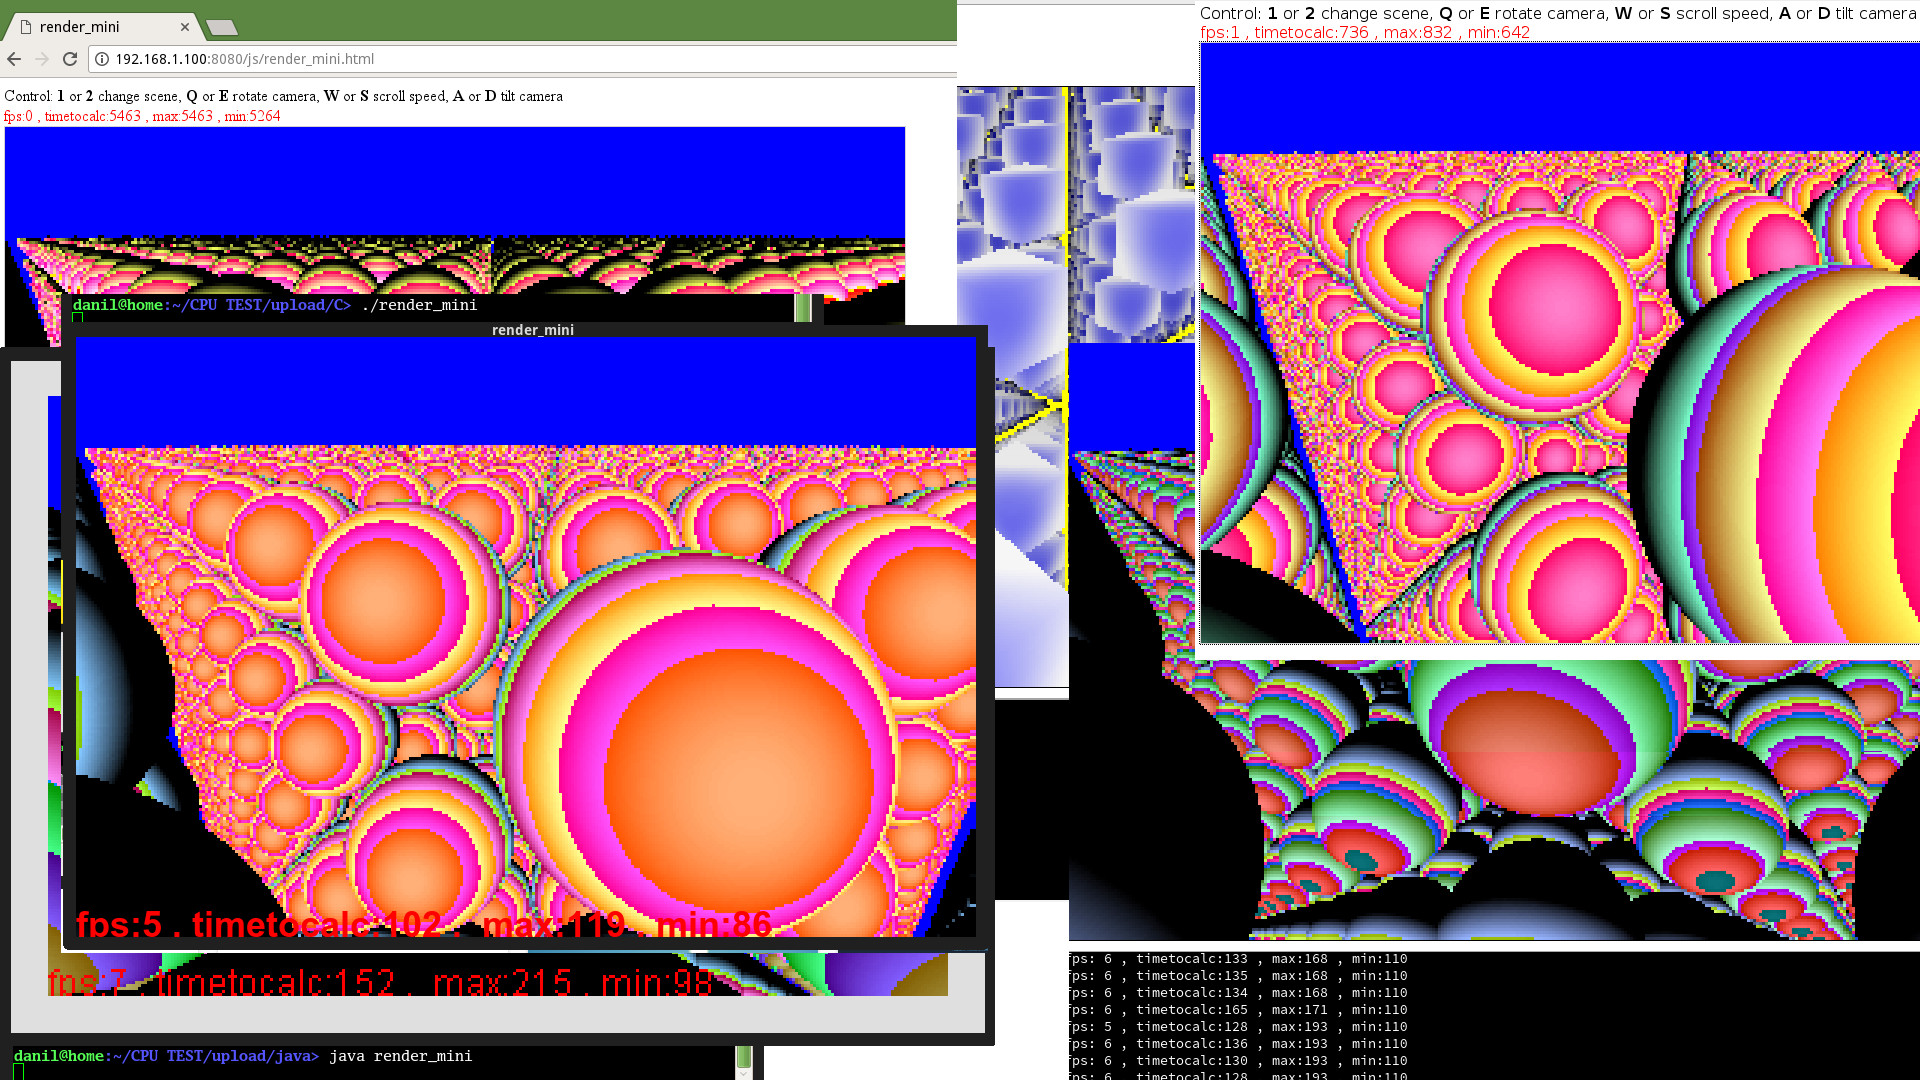Click the render_mini window title bar
Screen dimensions: 1920x1080
tap(532, 330)
